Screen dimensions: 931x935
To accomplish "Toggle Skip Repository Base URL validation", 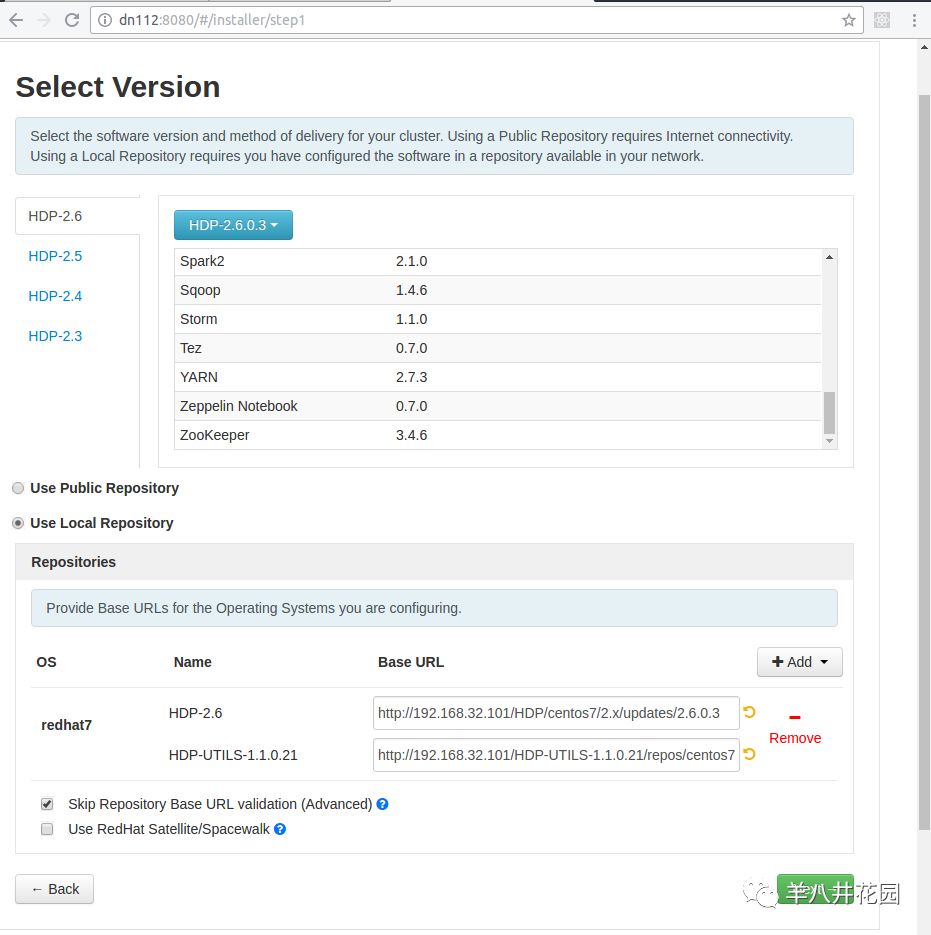I will coord(47,804).
